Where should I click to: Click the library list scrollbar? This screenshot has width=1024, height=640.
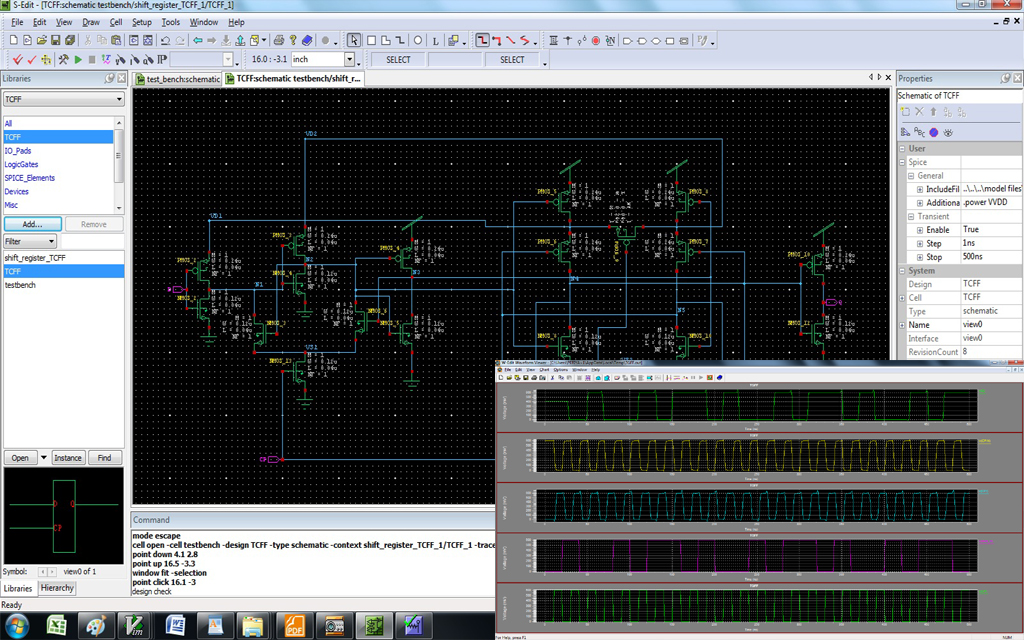[119, 165]
